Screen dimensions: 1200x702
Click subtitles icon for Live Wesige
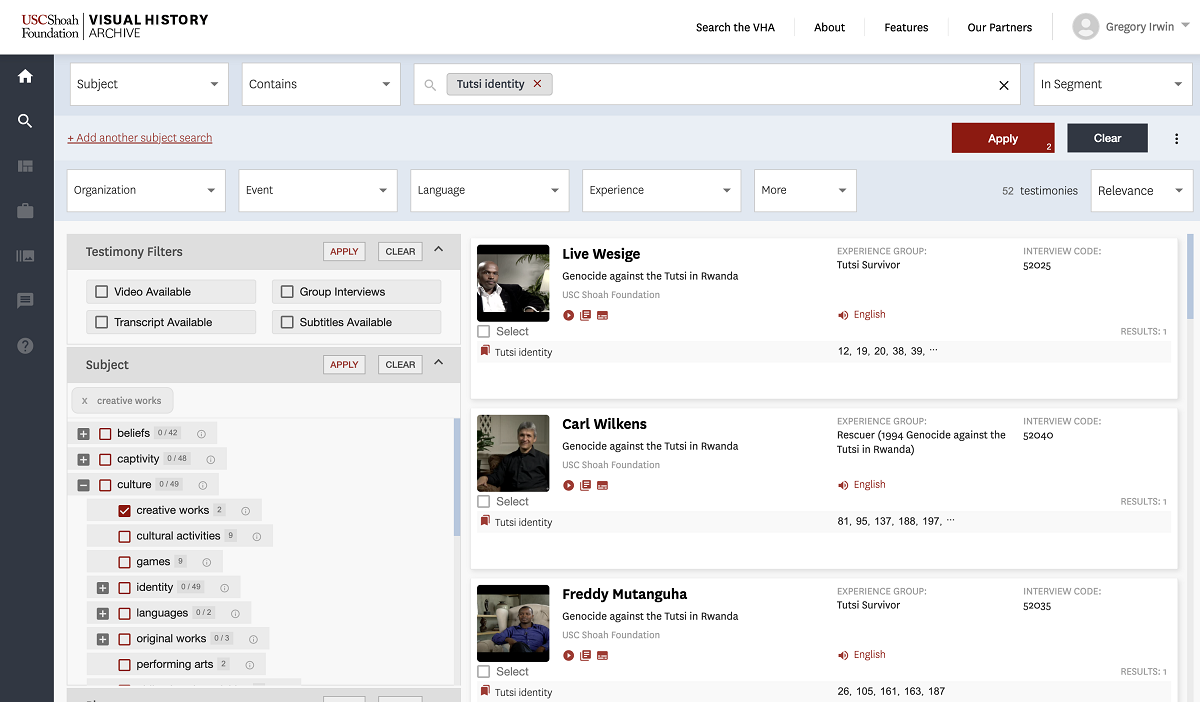click(x=602, y=316)
